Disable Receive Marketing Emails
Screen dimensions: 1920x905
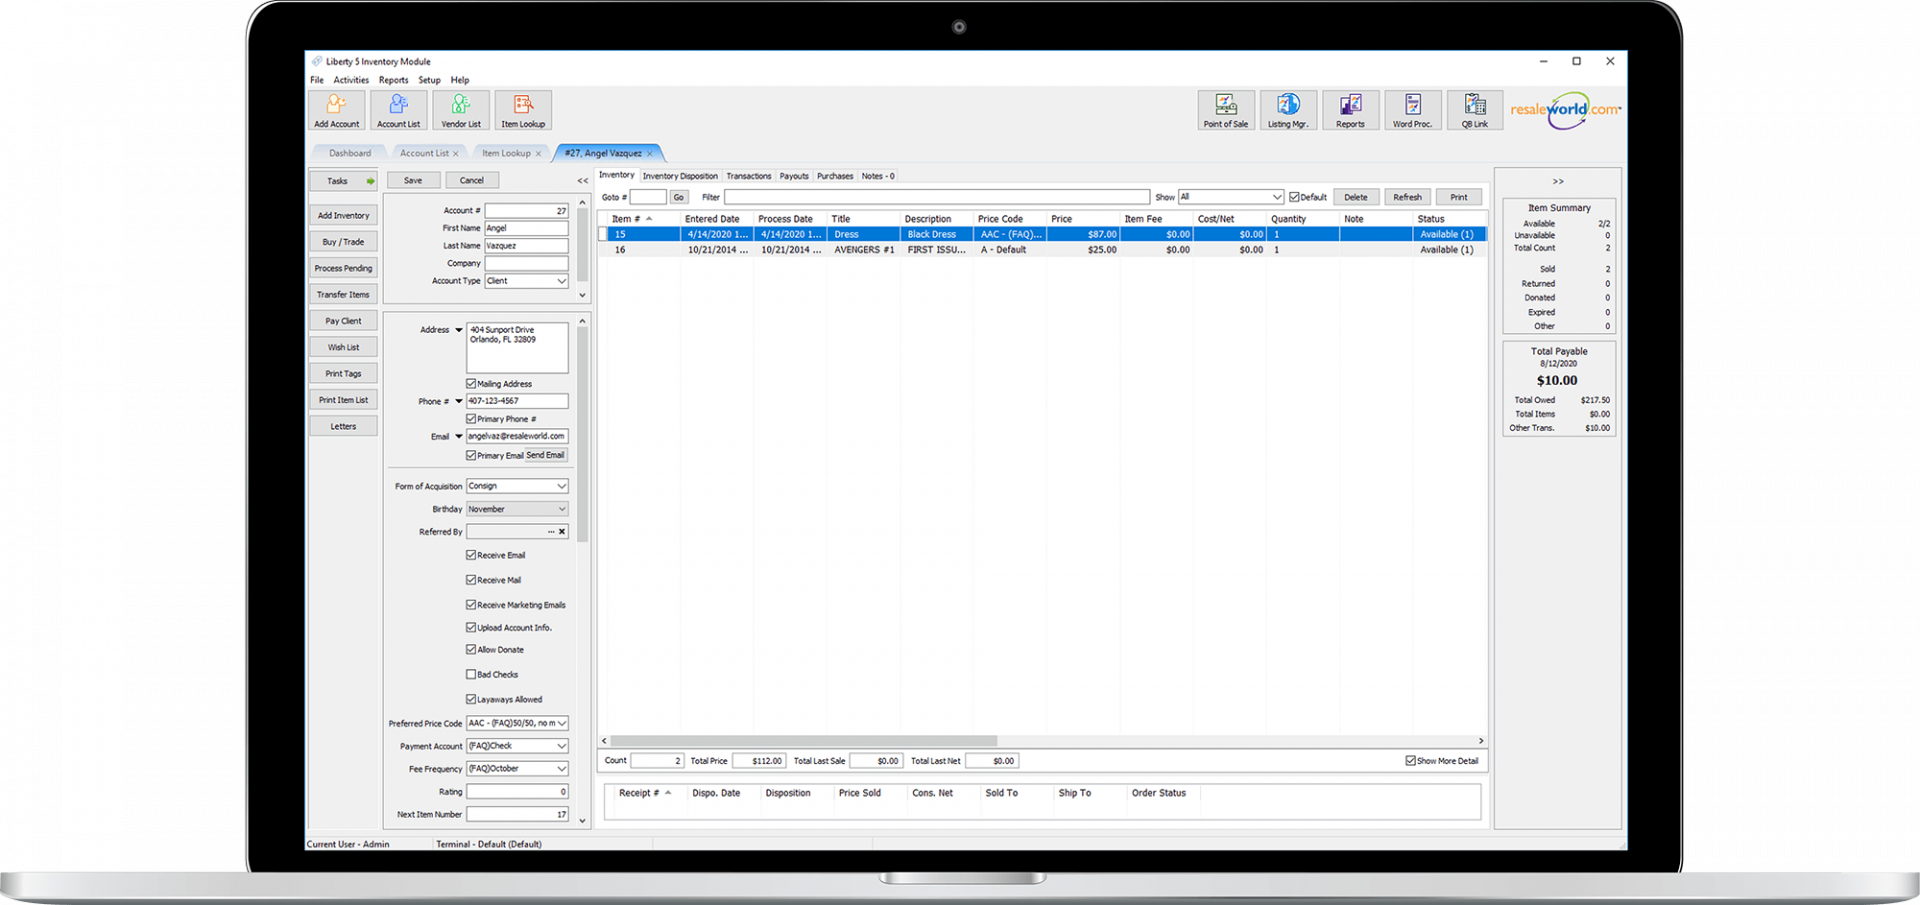tap(471, 604)
